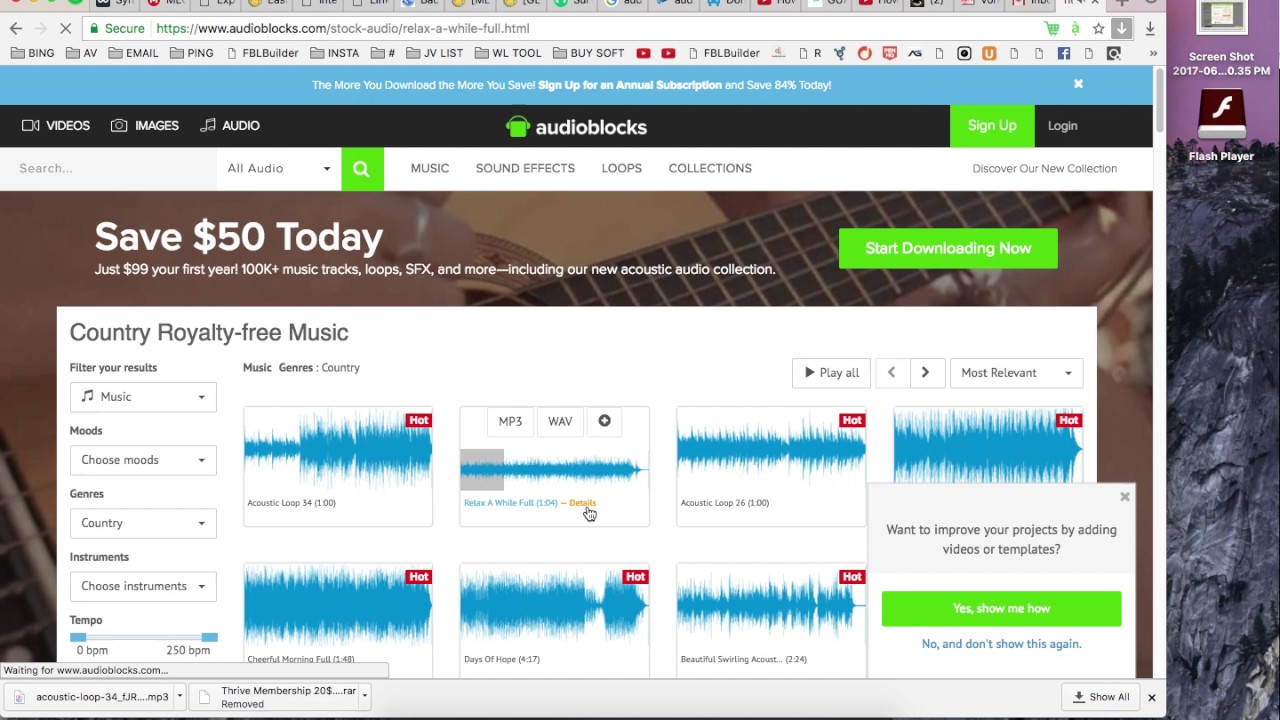Open the COLLECTIONS menu item
1280x720 pixels.
point(710,168)
